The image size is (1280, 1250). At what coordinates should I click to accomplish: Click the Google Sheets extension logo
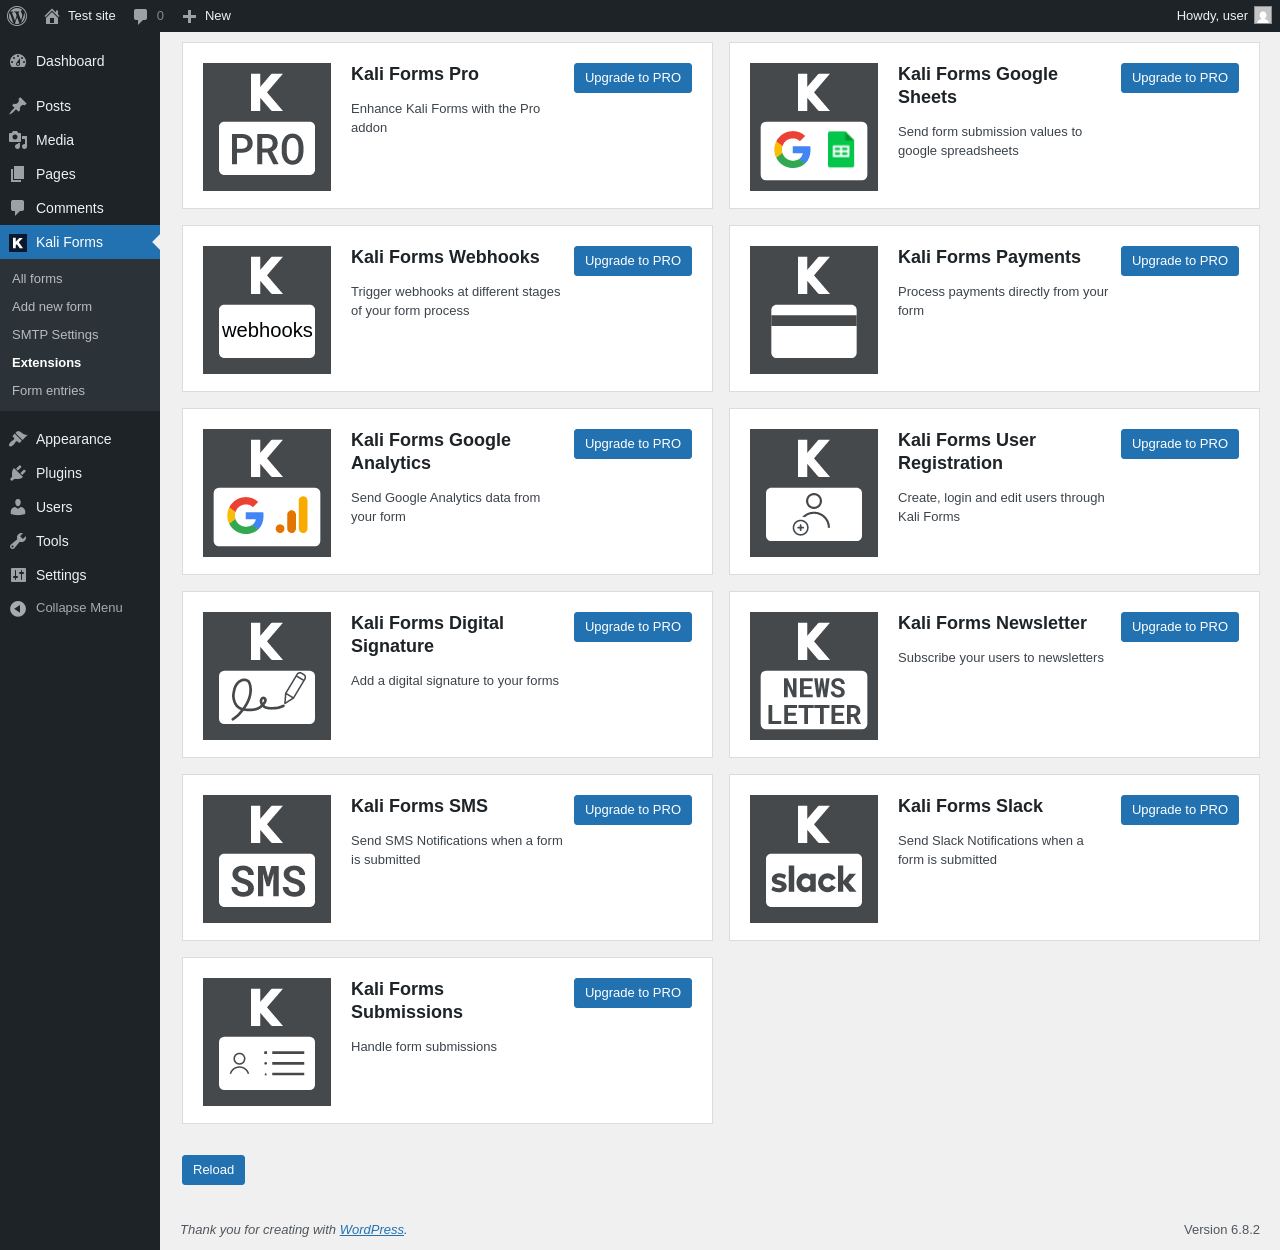pyautogui.click(x=814, y=127)
